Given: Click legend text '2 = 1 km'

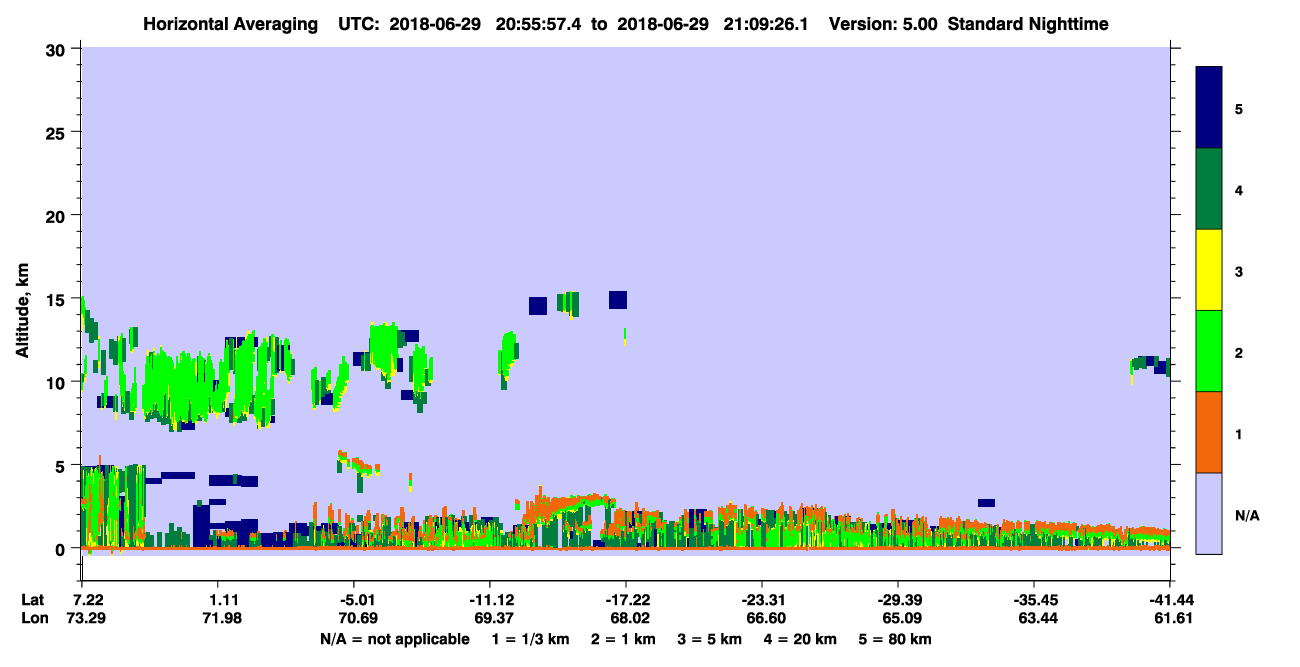Looking at the screenshot, I should pos(623,639).
